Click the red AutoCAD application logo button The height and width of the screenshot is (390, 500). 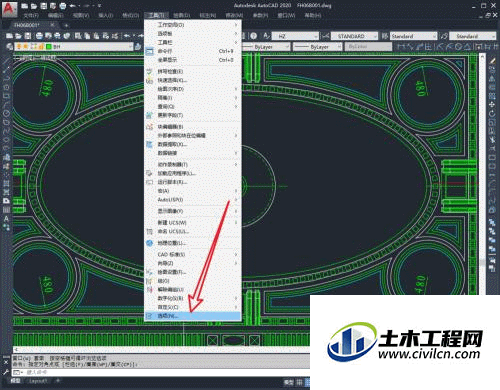coord(10,9)
